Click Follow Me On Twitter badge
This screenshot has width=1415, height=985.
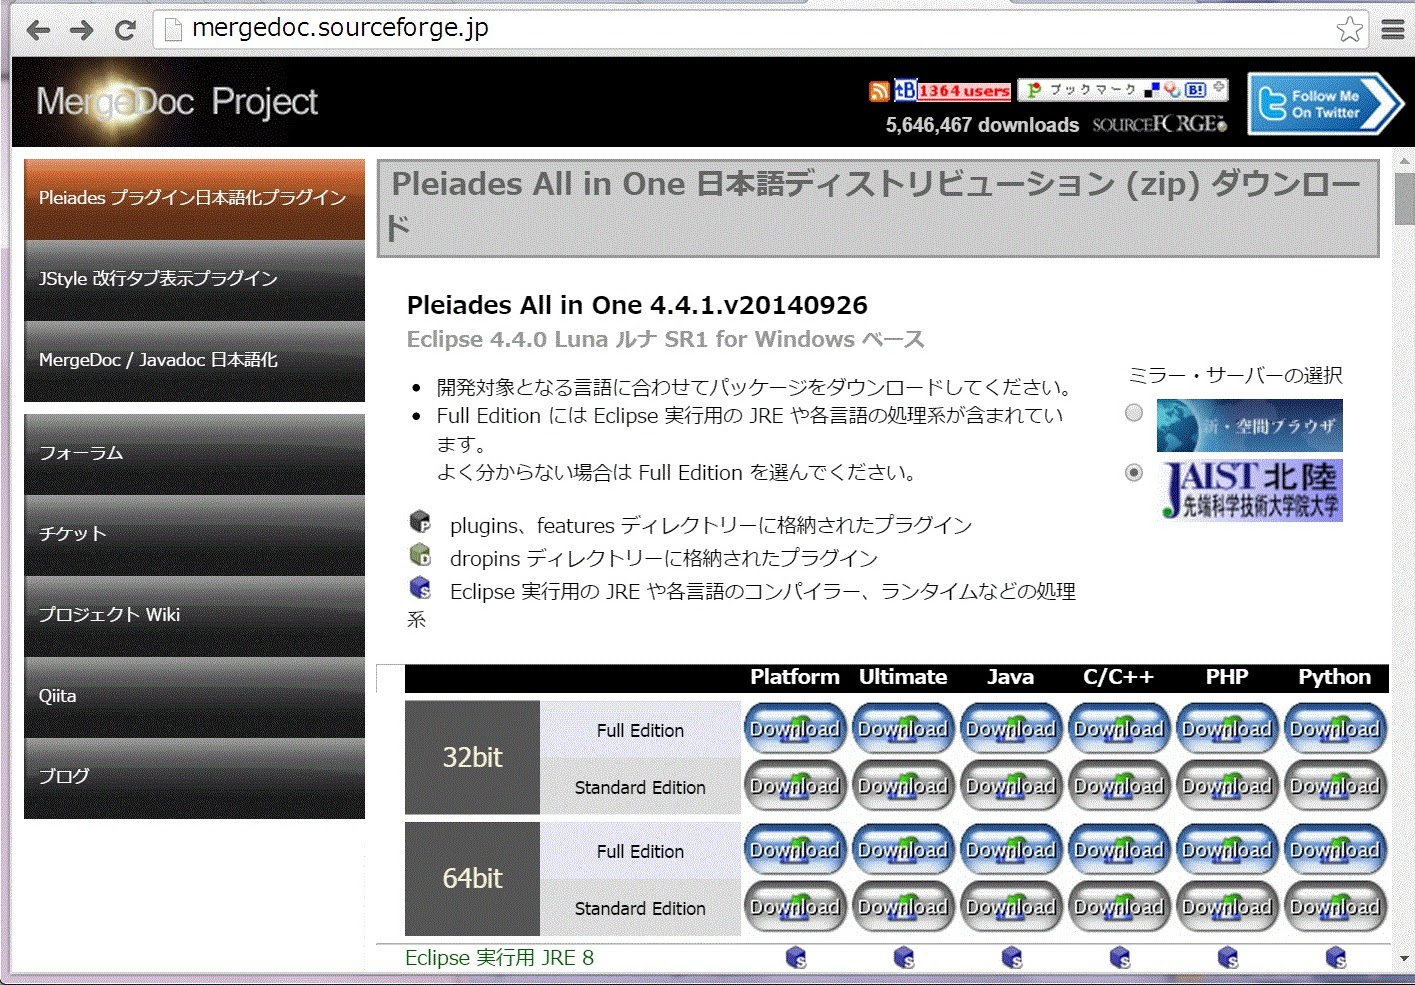coord(1325,104)
